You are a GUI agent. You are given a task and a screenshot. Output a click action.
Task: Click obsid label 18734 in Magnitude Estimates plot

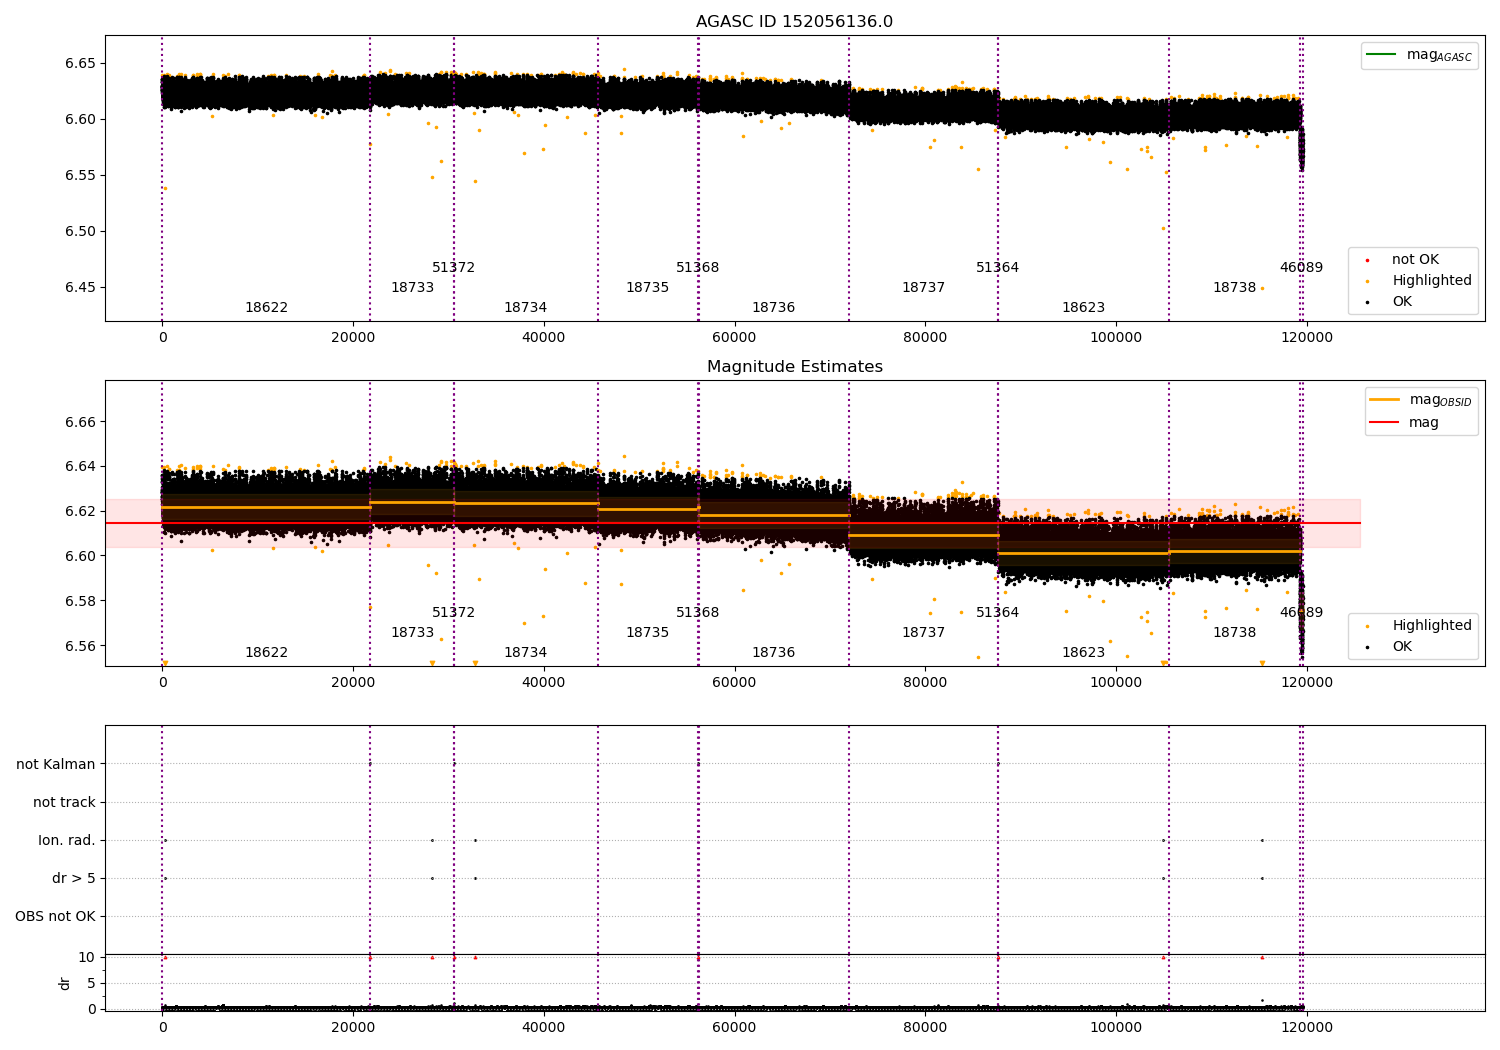525,653
